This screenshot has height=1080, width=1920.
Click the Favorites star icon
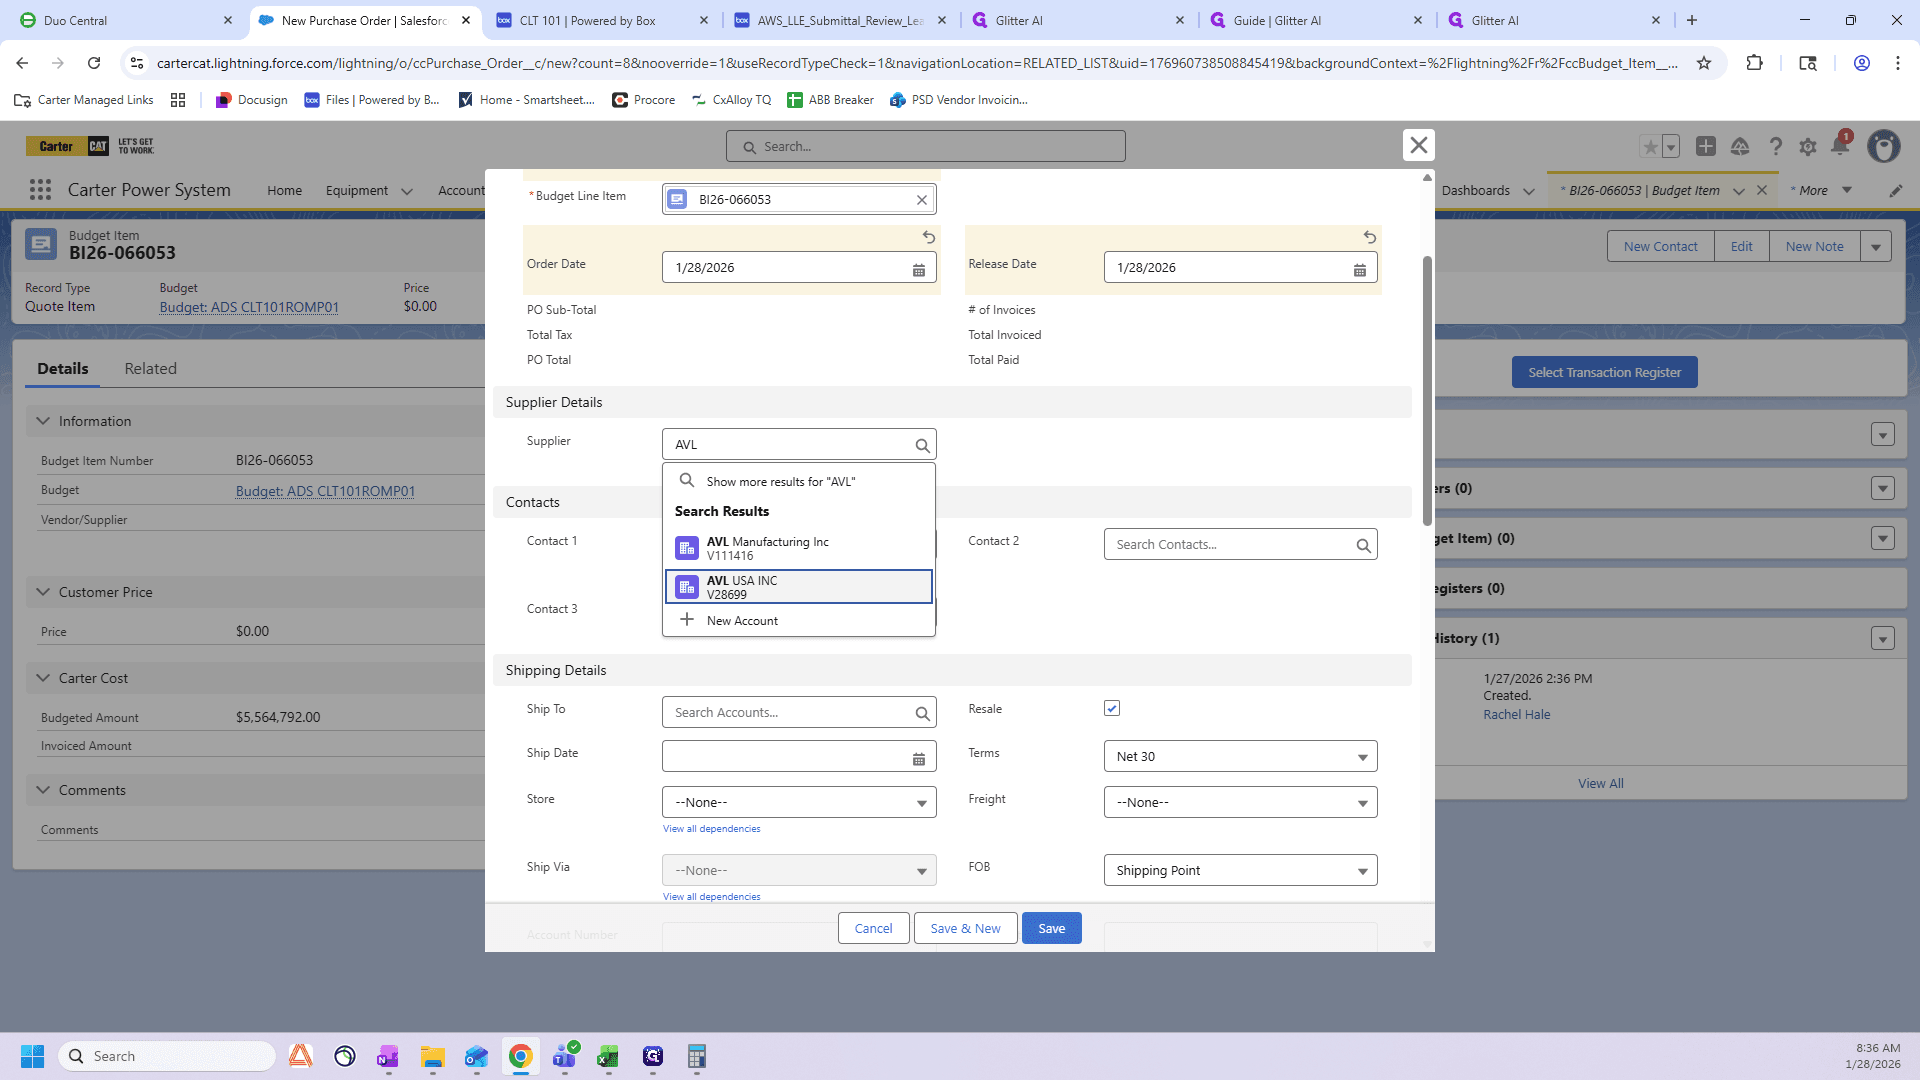1650,147
